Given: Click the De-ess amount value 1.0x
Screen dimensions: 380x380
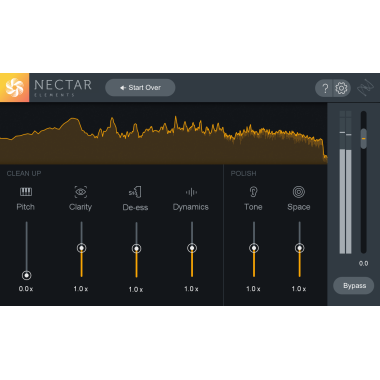Looking at the screenshot, I should tap(136, 289).
